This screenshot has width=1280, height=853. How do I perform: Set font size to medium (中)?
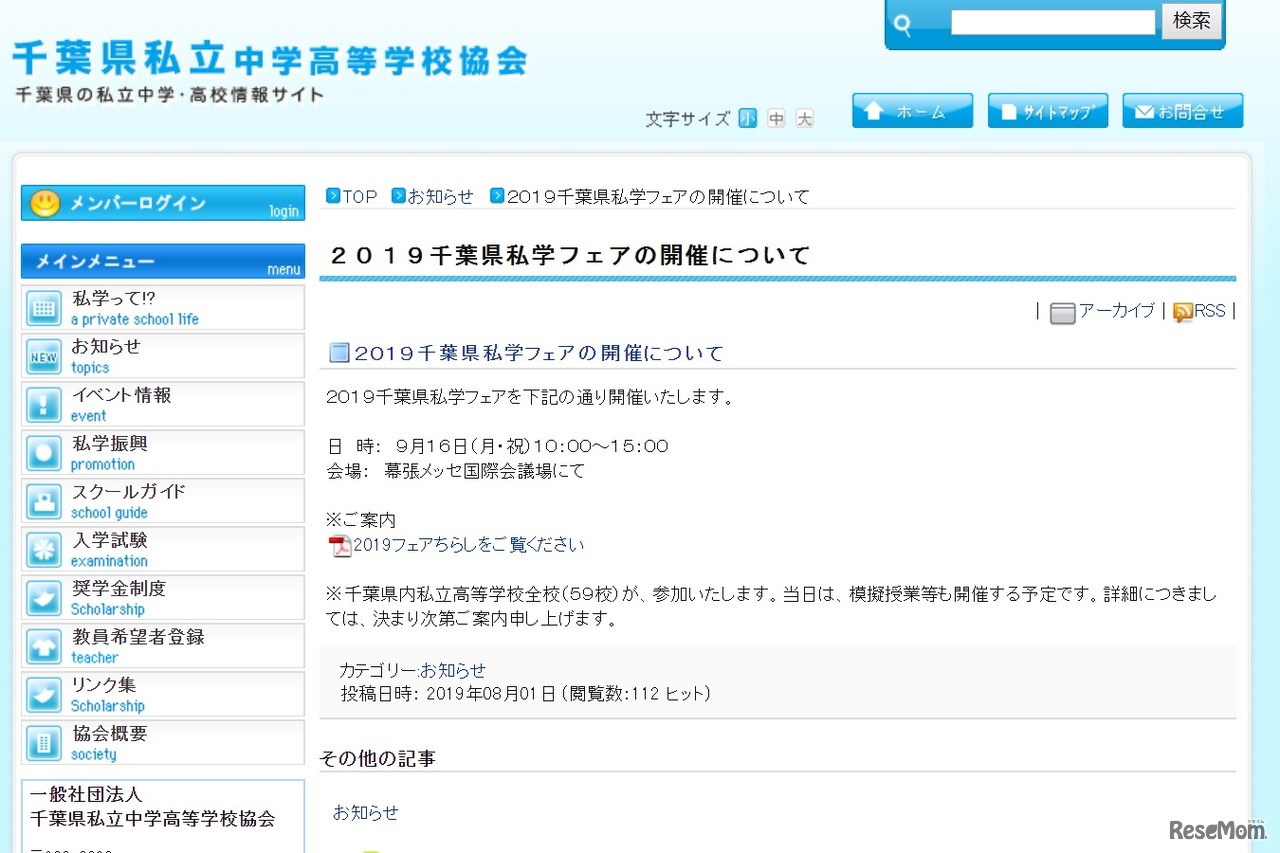[776, 119]
